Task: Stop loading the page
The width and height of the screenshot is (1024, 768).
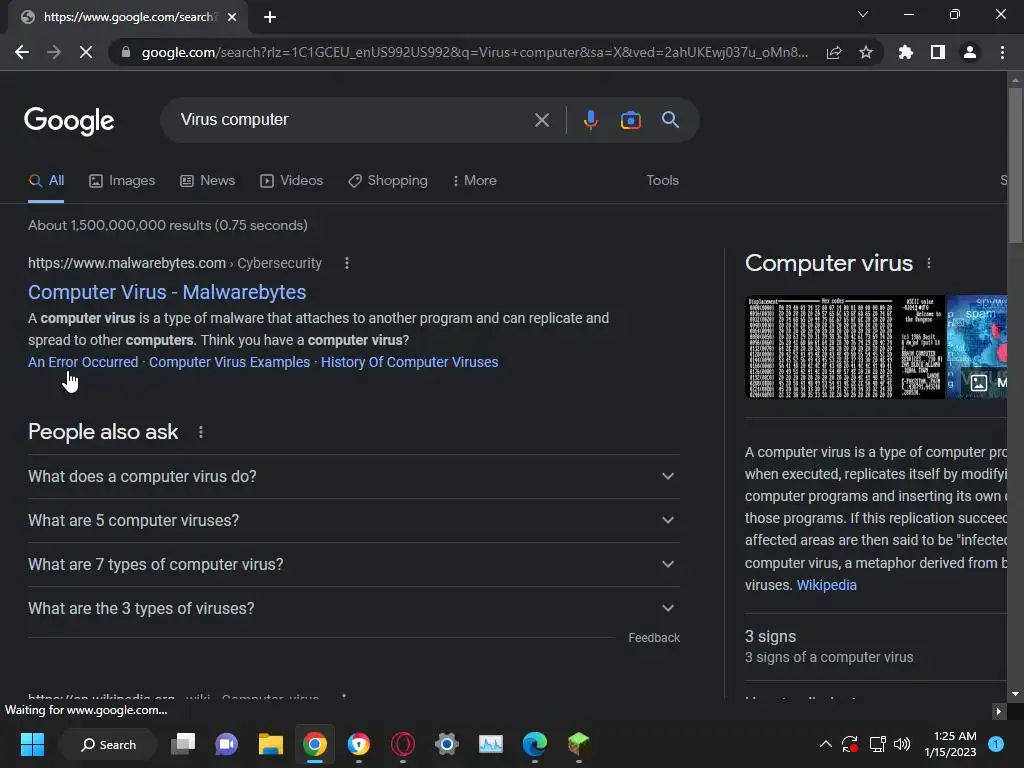Action: coord(86,52)
